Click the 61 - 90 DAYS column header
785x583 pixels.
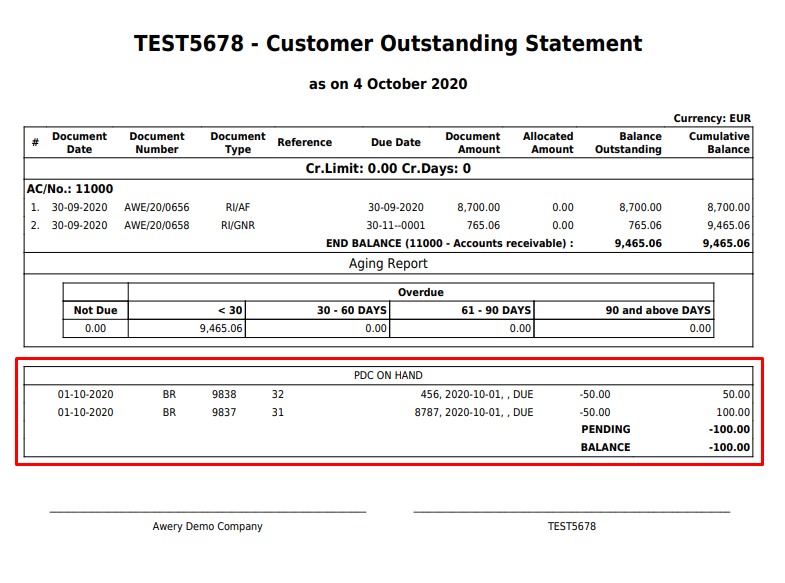tap(496, 310)
